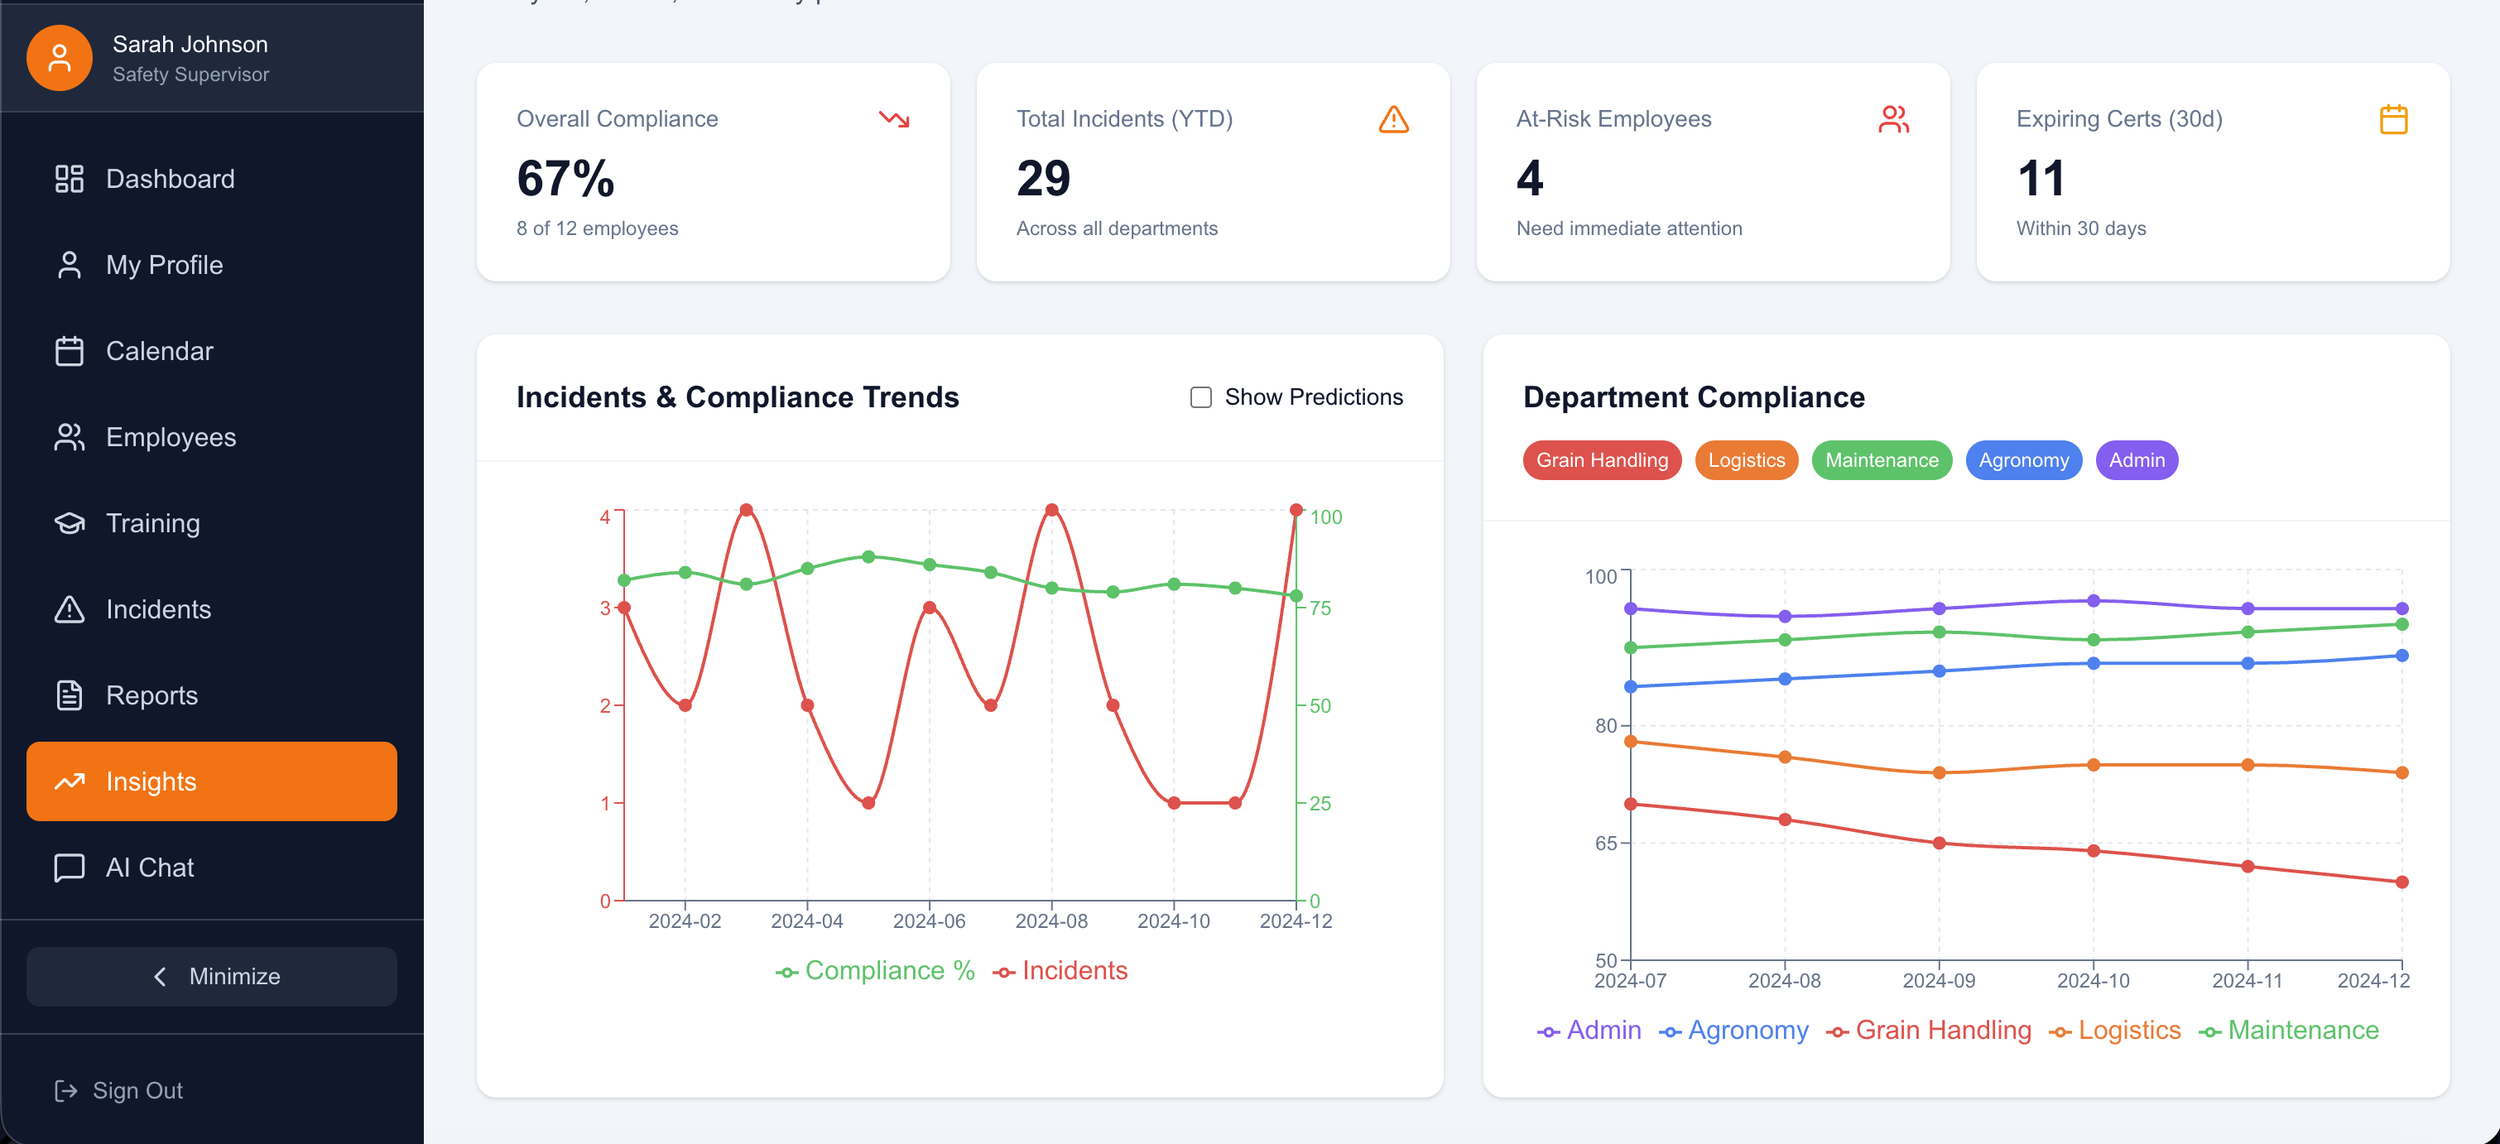This screenshot has width=2500, height=1144.
Task: Click the Incidents legend entry under trends chart
Action: [1060, 971]
